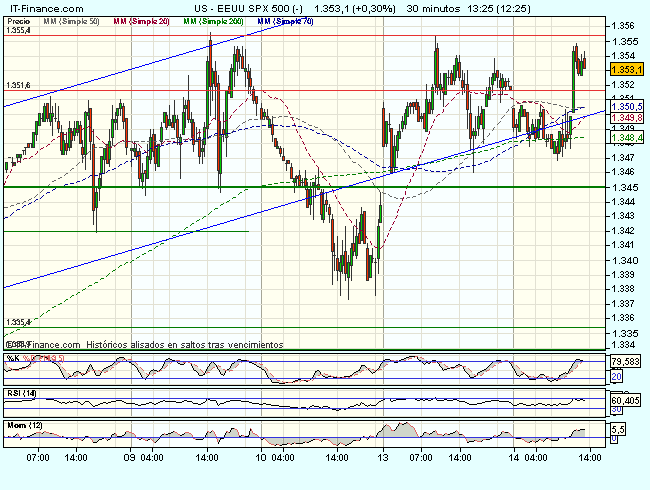Select the 1.351,6 horizontal line label
Screen dimensions: 650x490
(18, 85)
